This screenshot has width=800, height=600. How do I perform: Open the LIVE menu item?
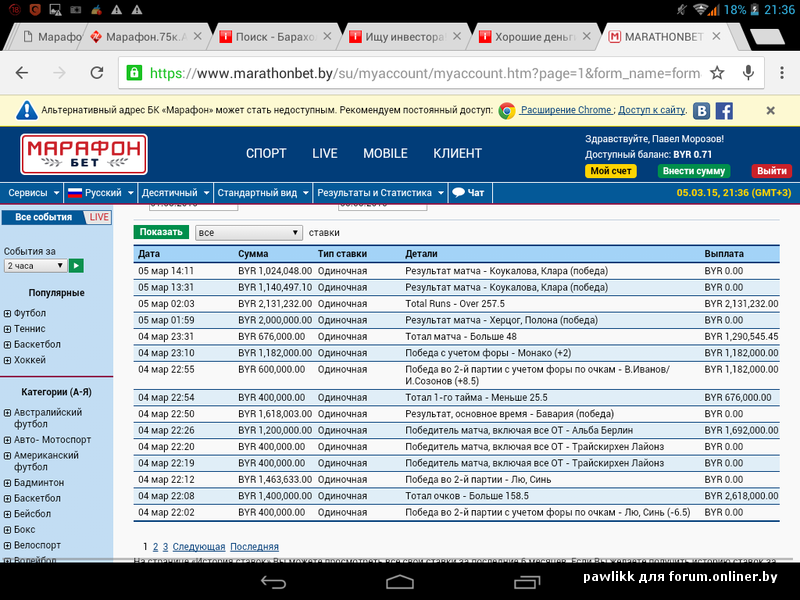coord(324,154)
